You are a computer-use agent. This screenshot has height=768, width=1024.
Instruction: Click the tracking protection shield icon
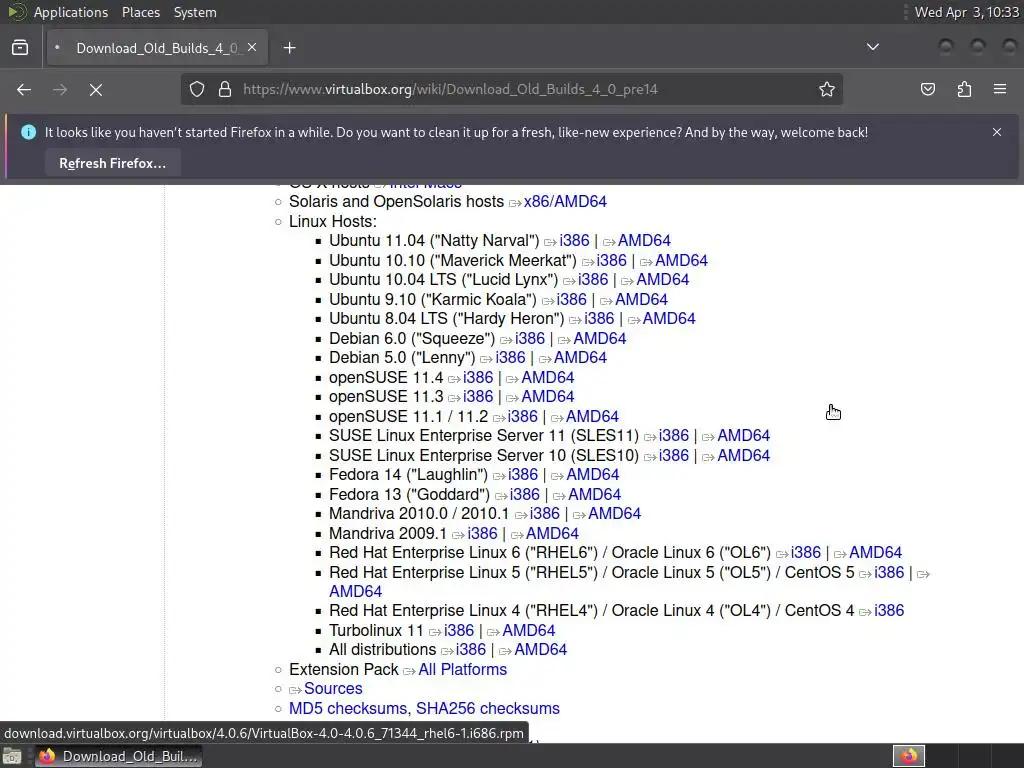tap(197, 89)
